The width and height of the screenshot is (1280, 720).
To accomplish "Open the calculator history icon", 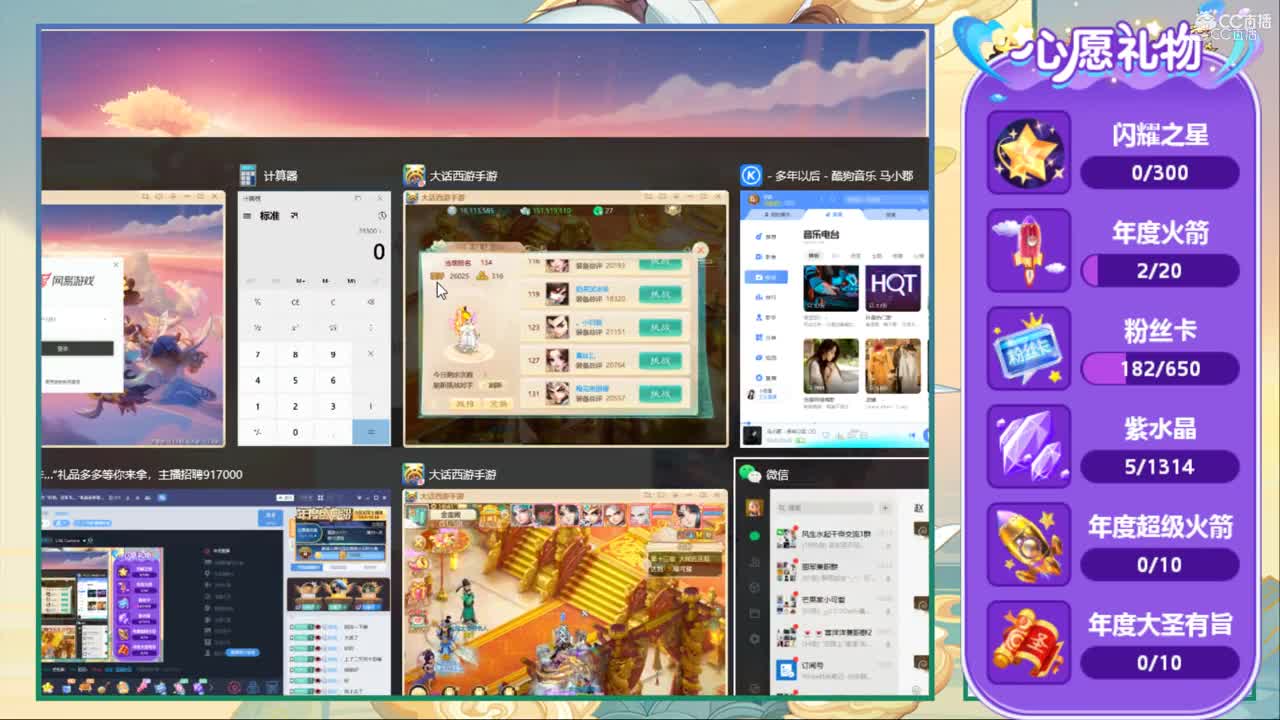I will click(381, 216).
